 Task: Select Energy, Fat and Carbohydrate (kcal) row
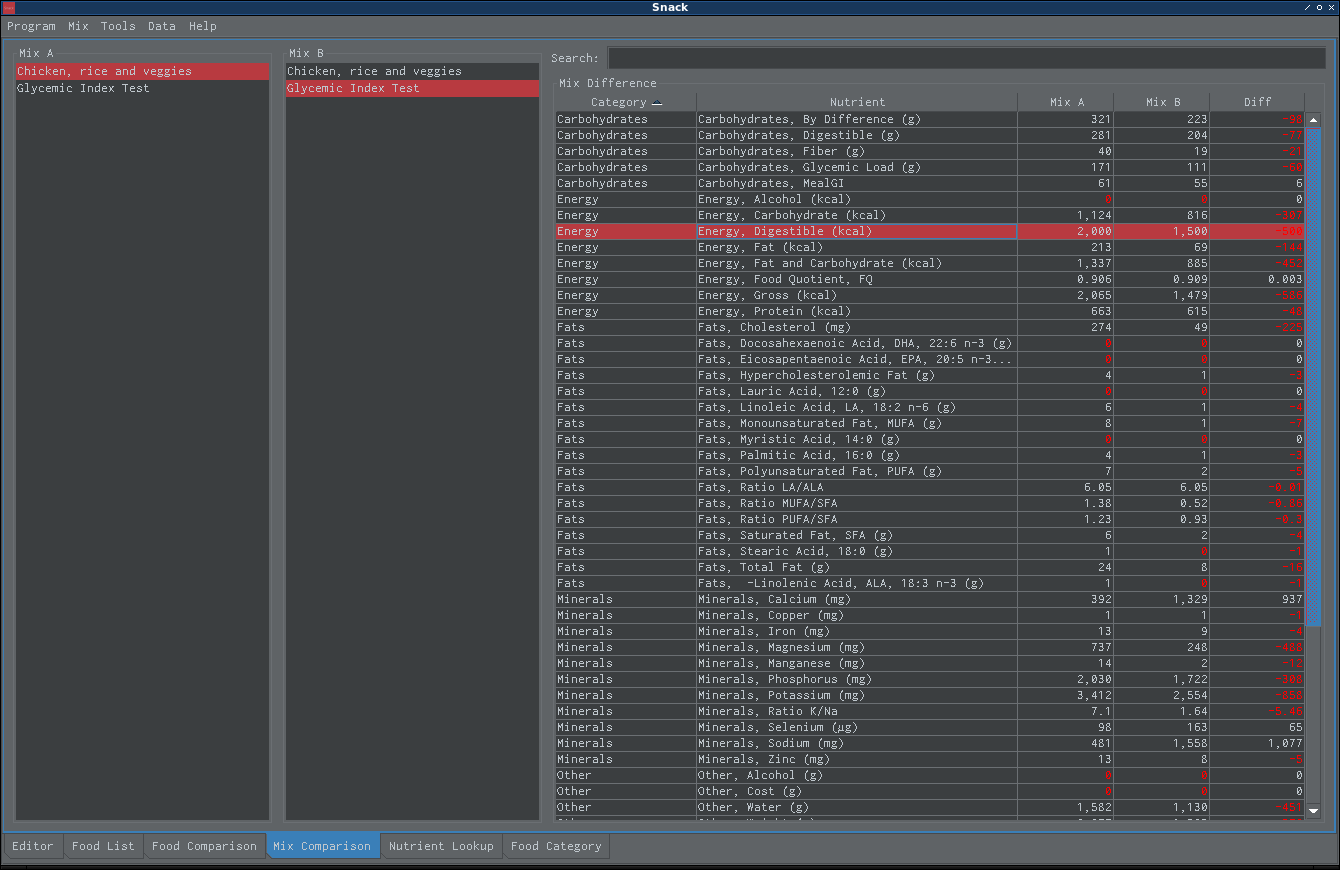tap(929, 263)
